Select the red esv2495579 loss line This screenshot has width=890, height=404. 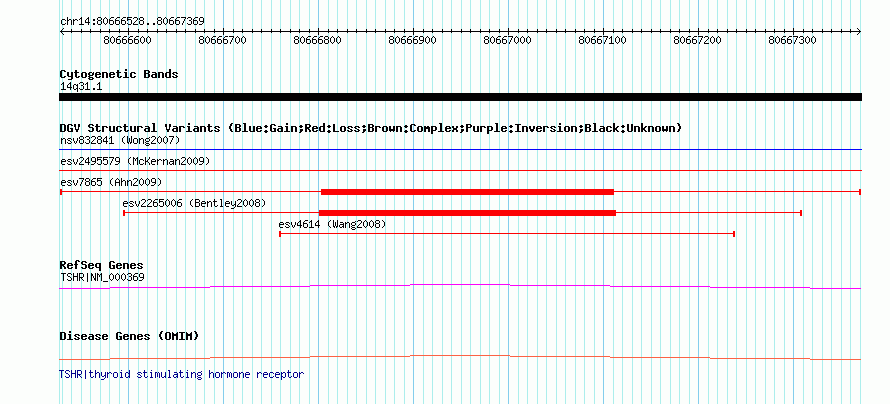(x=460, y=170)
